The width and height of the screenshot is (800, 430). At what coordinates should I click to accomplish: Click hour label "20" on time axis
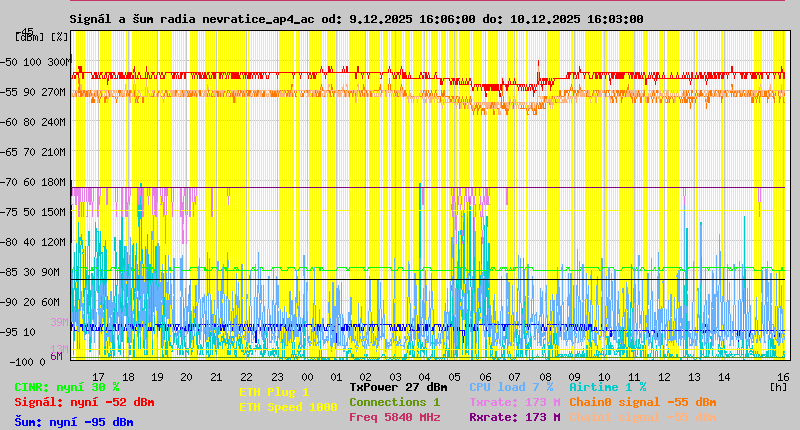[186, 377]
